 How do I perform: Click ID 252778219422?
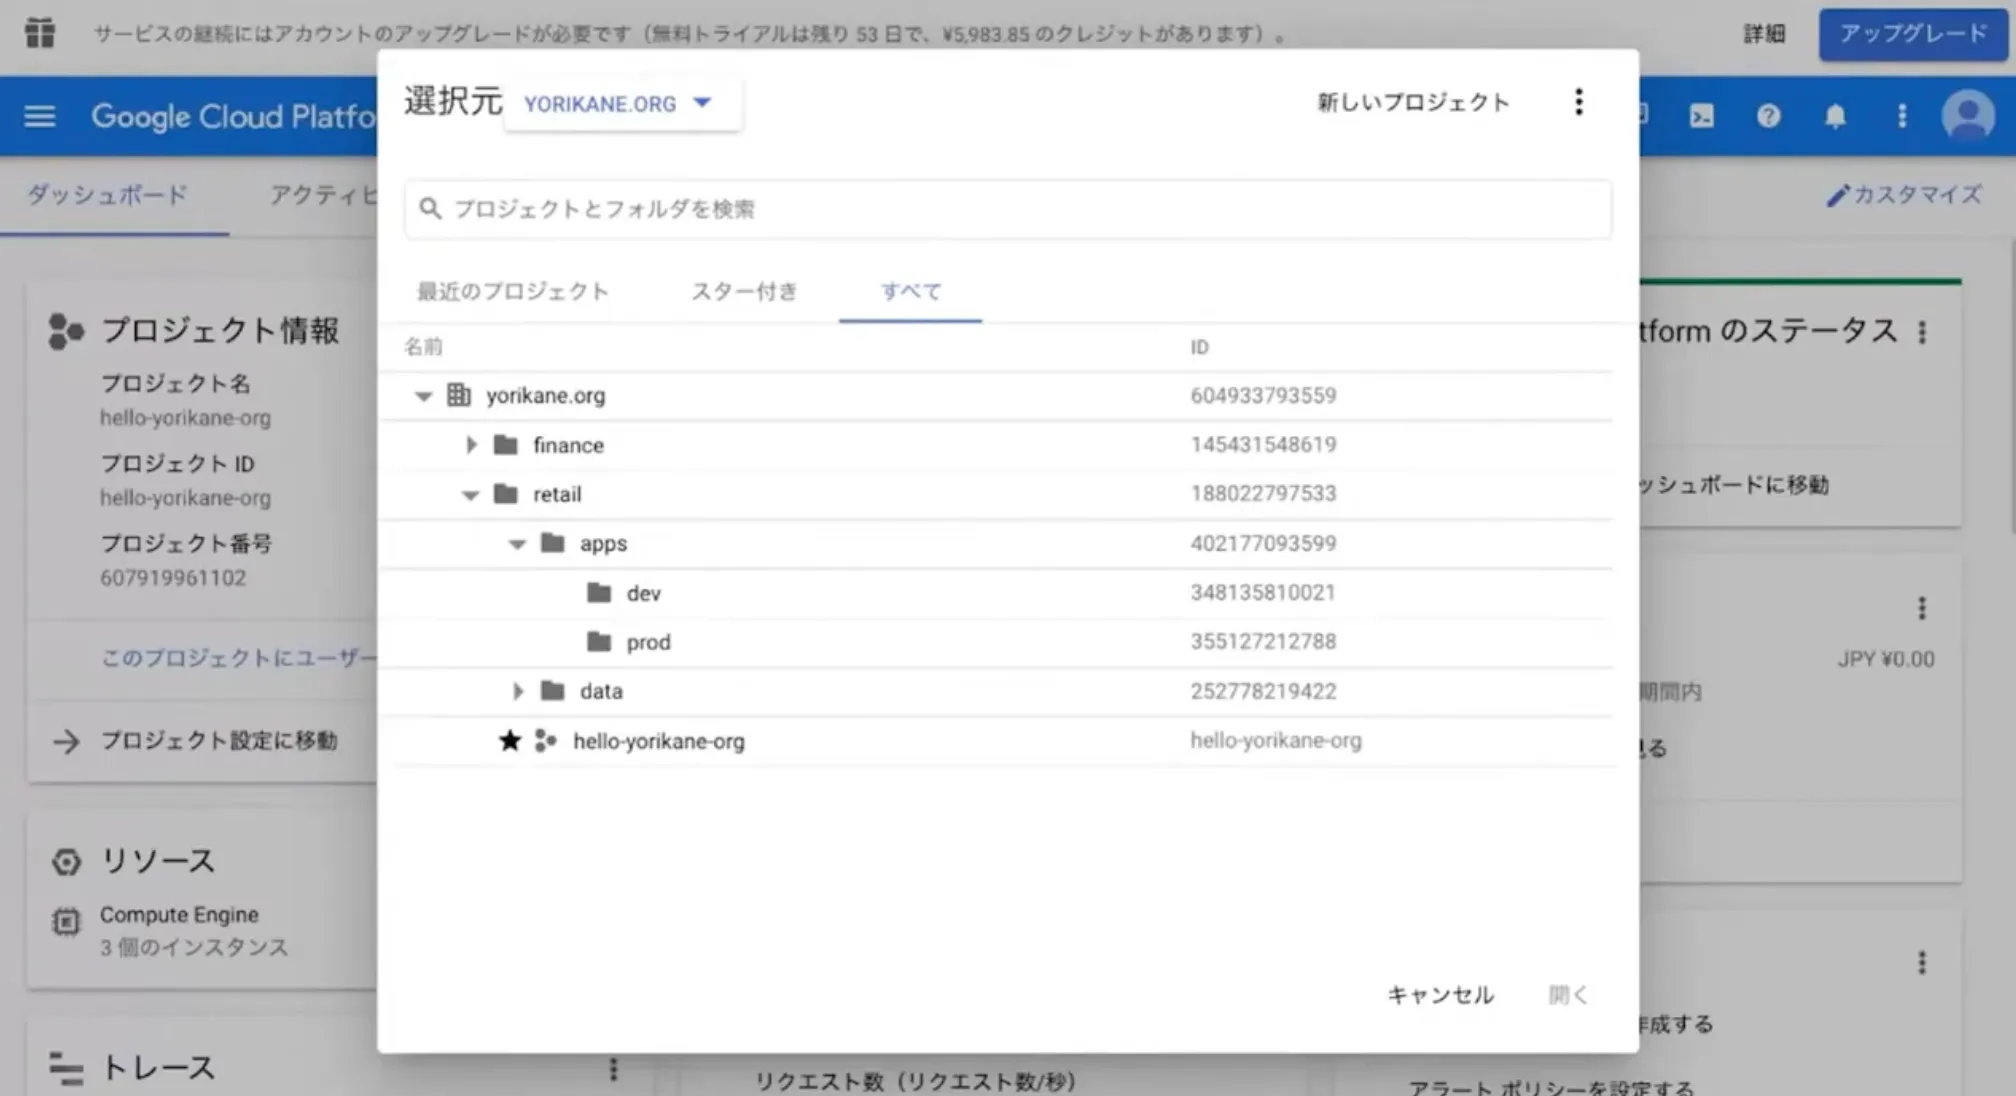coord(1263,691)
